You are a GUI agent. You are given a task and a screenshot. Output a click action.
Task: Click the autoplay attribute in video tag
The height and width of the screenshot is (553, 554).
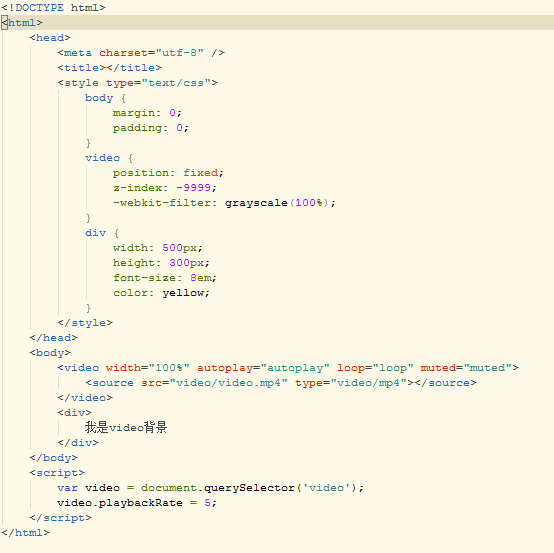pyautogui.click(x=263, y=368)
